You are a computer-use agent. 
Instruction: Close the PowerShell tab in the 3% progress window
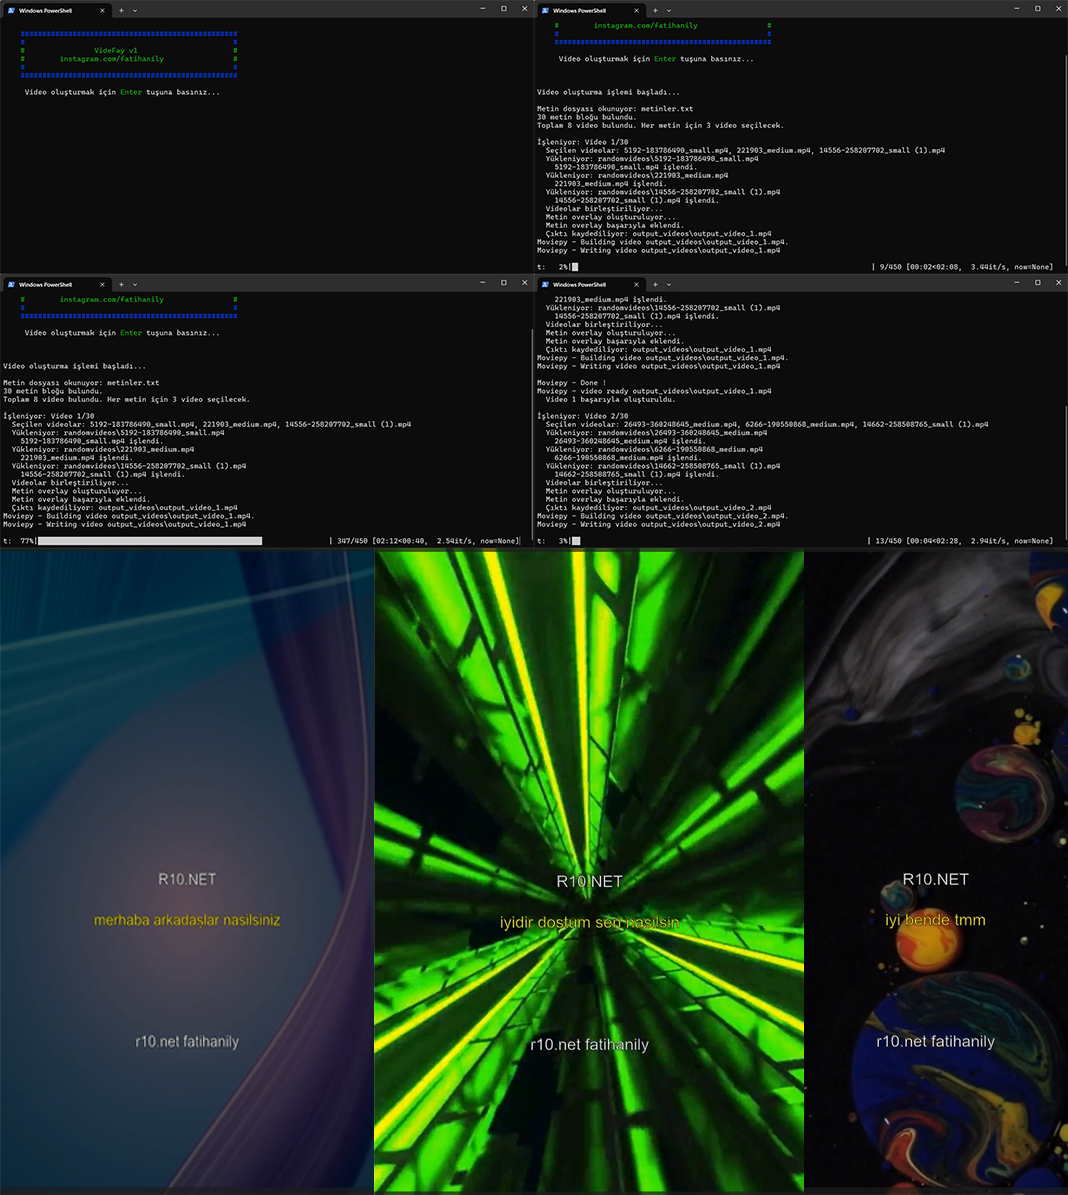(x=637, y=284)
